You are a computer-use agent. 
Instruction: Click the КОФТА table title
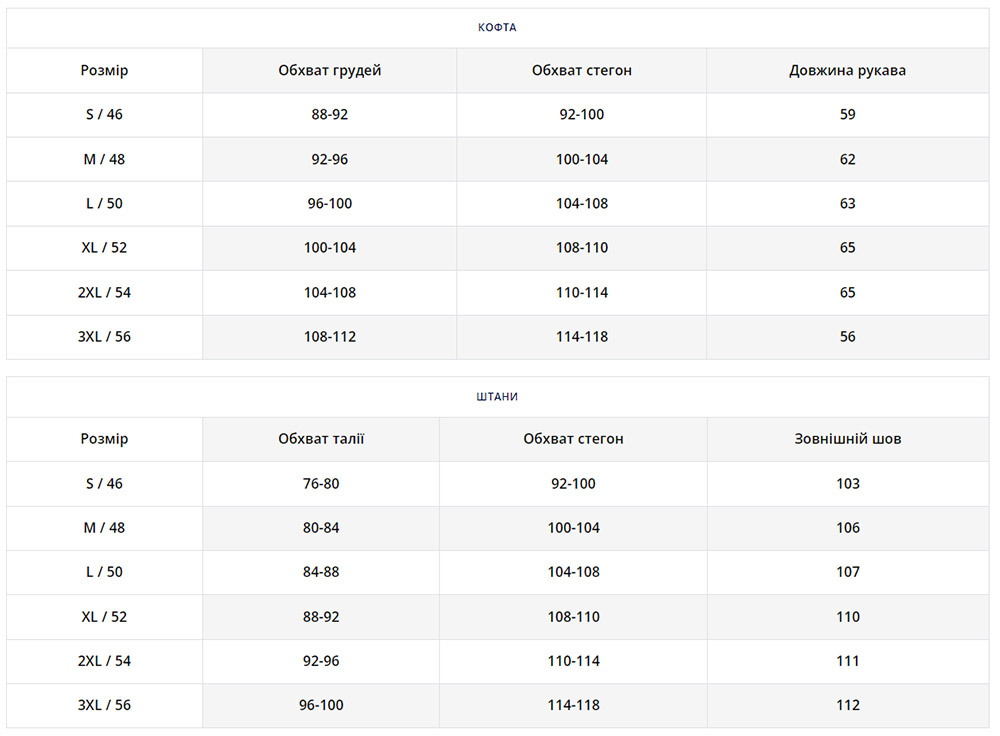coord(497,28)
